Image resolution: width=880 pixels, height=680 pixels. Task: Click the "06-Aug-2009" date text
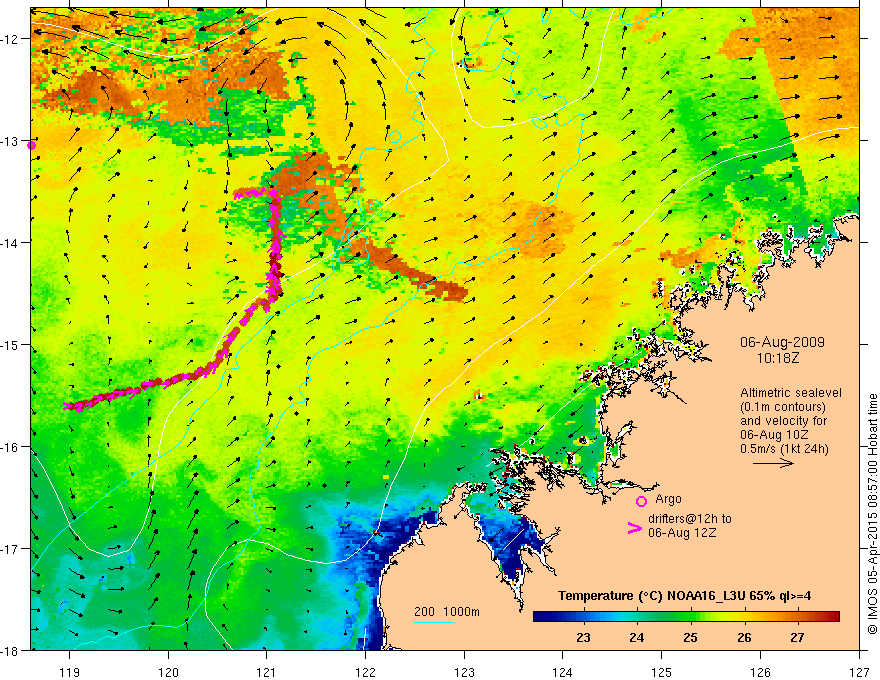pos(782,342)
